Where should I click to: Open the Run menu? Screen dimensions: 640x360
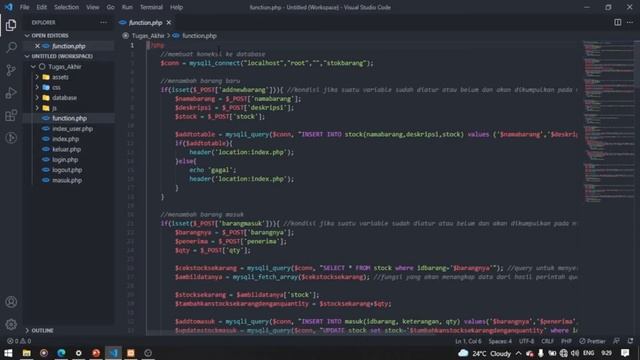pyautogui.click(x=127, y=7)
